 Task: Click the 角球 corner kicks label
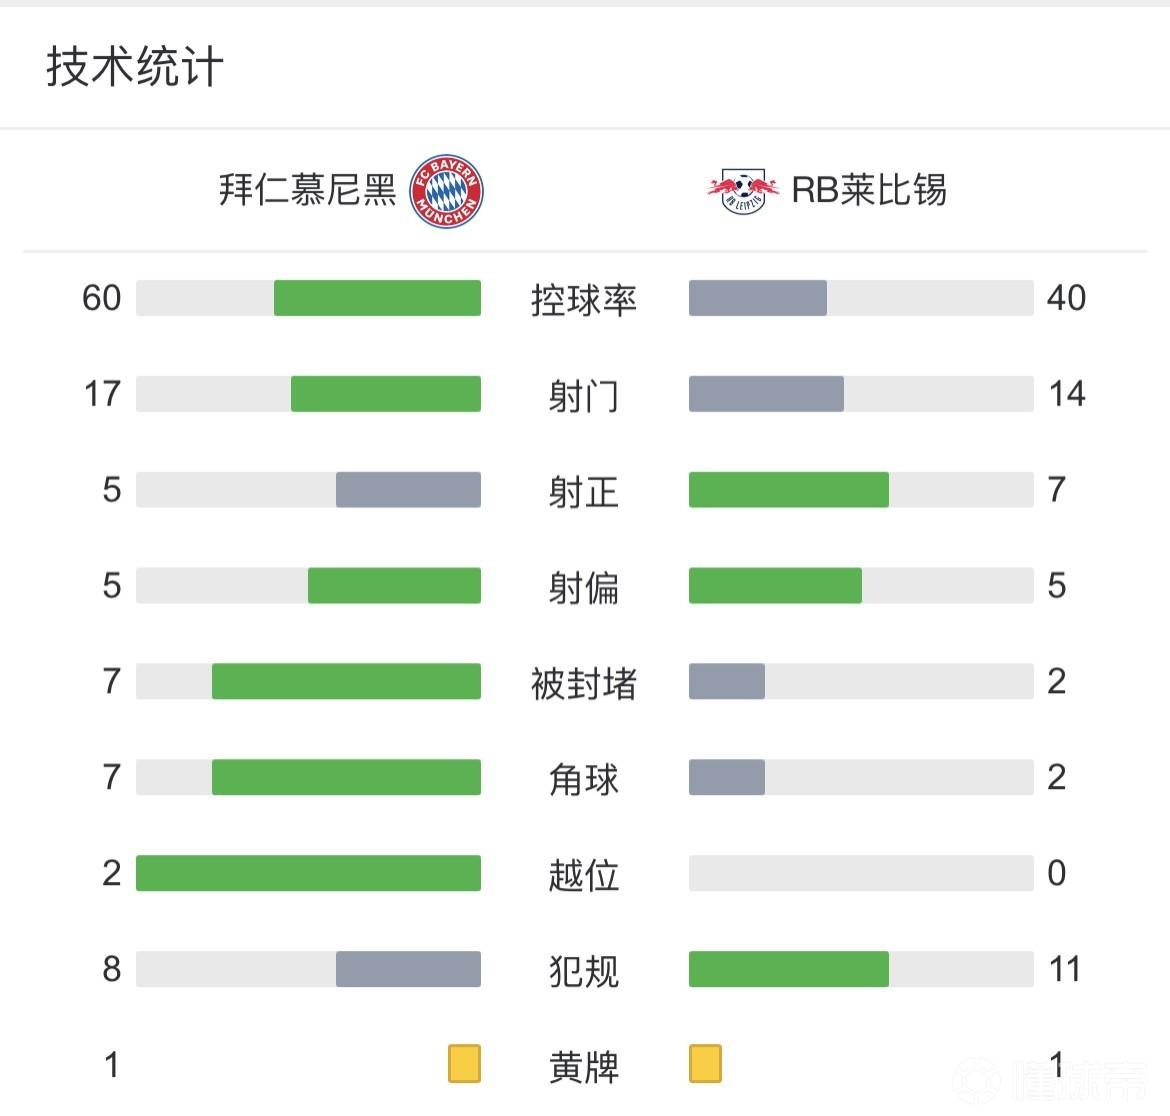584,779
